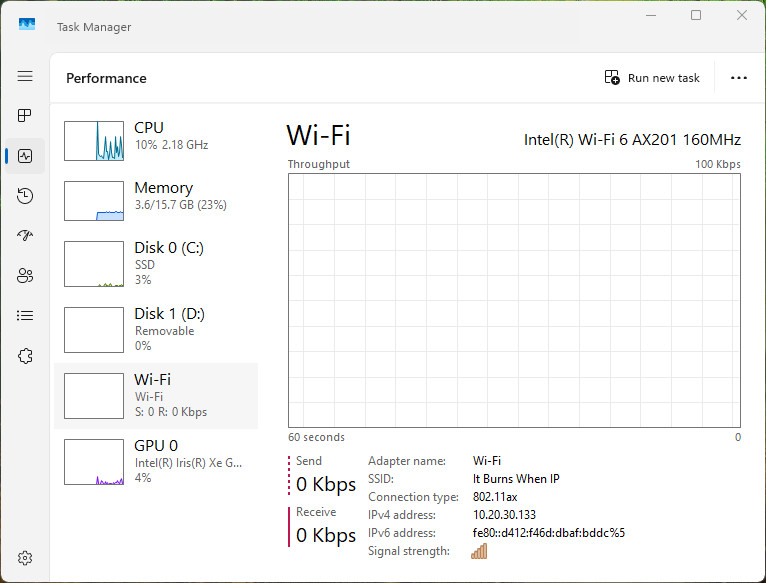
Task: Open the three-dot more options menu
Action: point(739,78)
